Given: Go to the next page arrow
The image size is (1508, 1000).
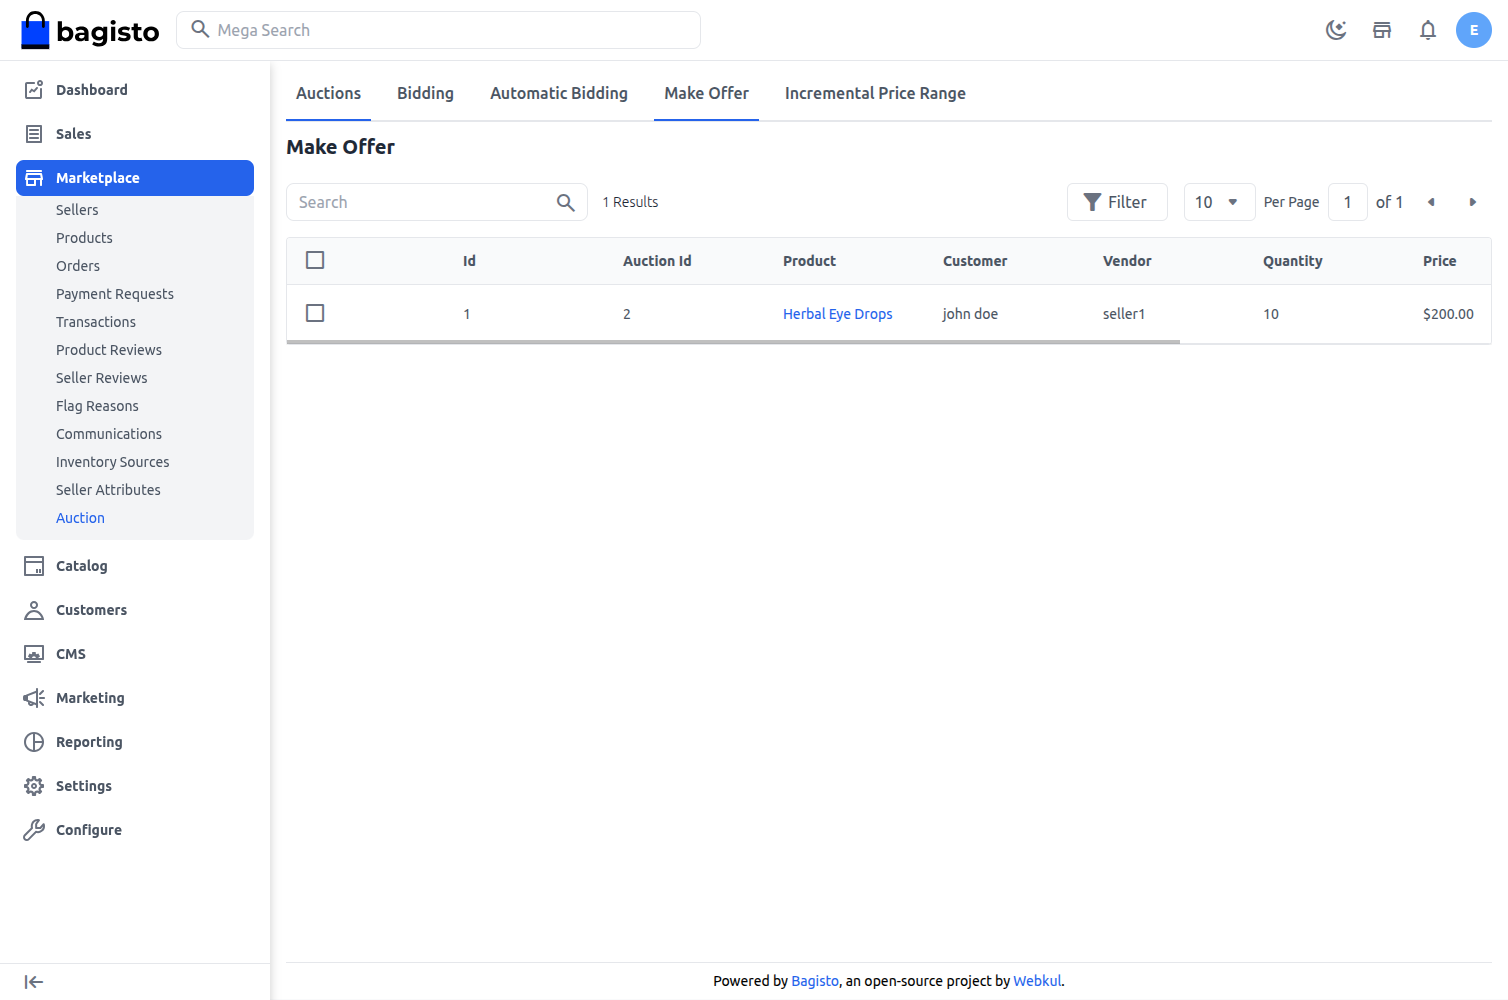Looking at the screenshot, I should 1472,202.
